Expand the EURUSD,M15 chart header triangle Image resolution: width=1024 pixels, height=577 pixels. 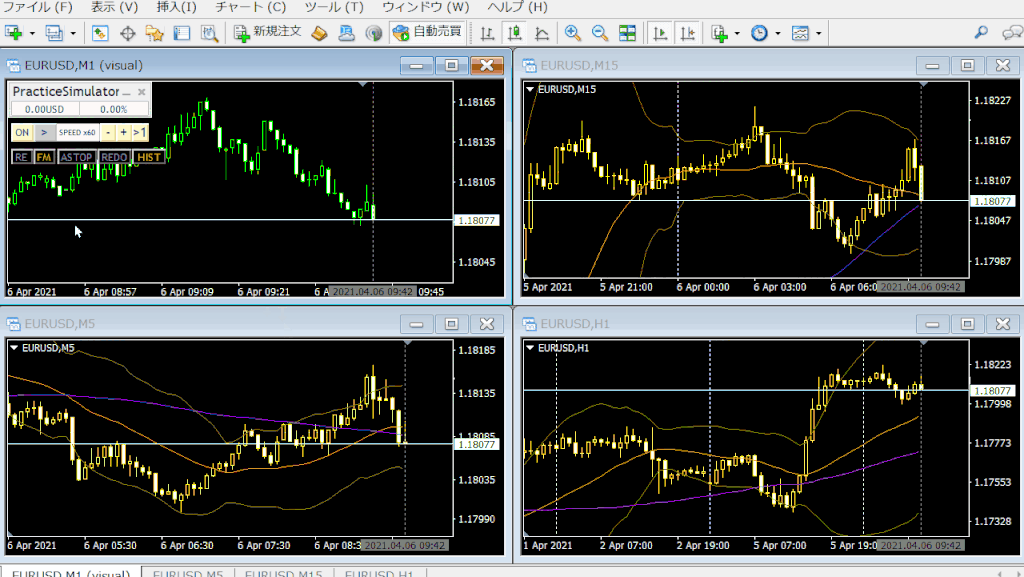tap(530, 89)
